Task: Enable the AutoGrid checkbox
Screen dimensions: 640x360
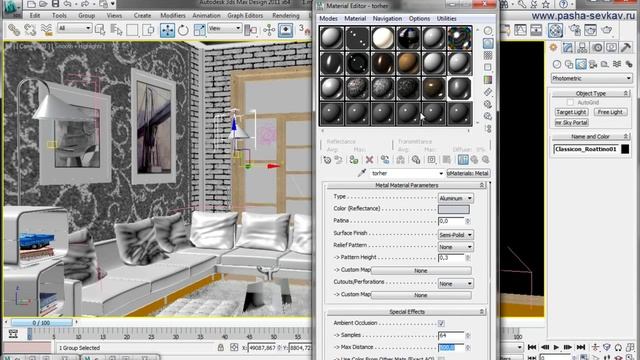Action: tap(570, 102)
